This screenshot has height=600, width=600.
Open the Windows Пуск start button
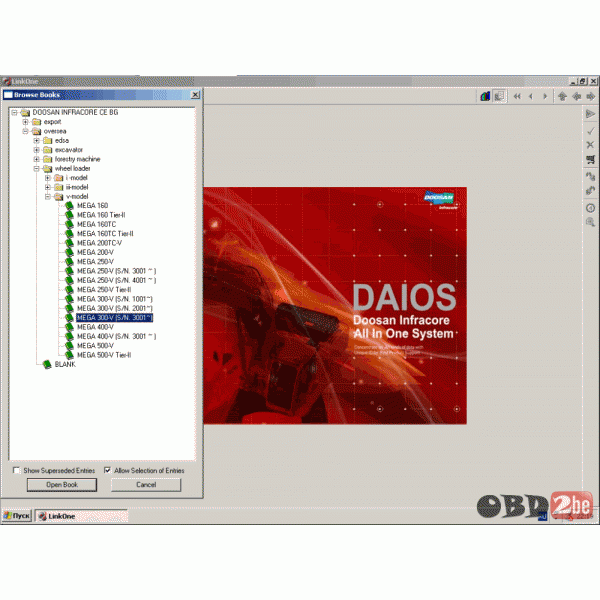(x=17, y=516)
